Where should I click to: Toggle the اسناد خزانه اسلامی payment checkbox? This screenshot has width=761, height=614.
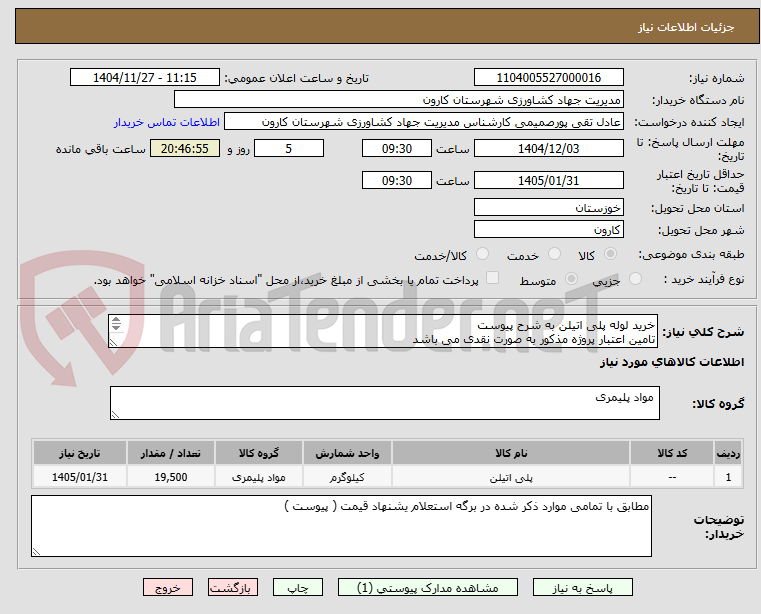(x=493, y=278)
